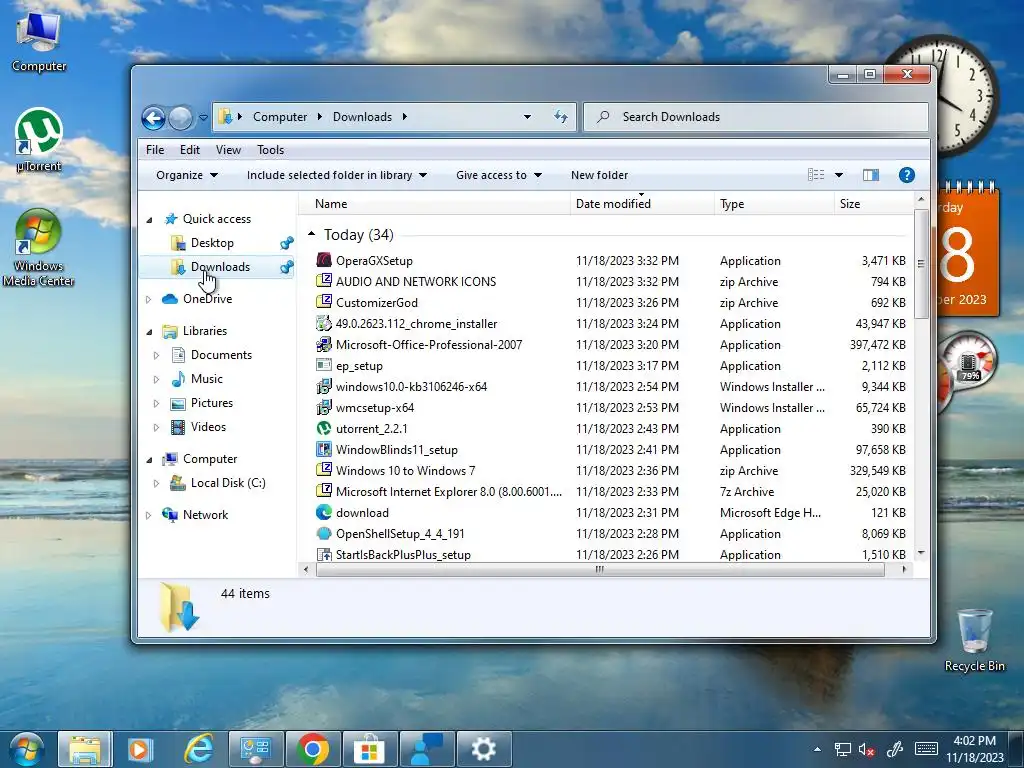This screenshot has height=768, width=1024.
Task: Collapse the Quick access tree node
Action: pos(150,220)
